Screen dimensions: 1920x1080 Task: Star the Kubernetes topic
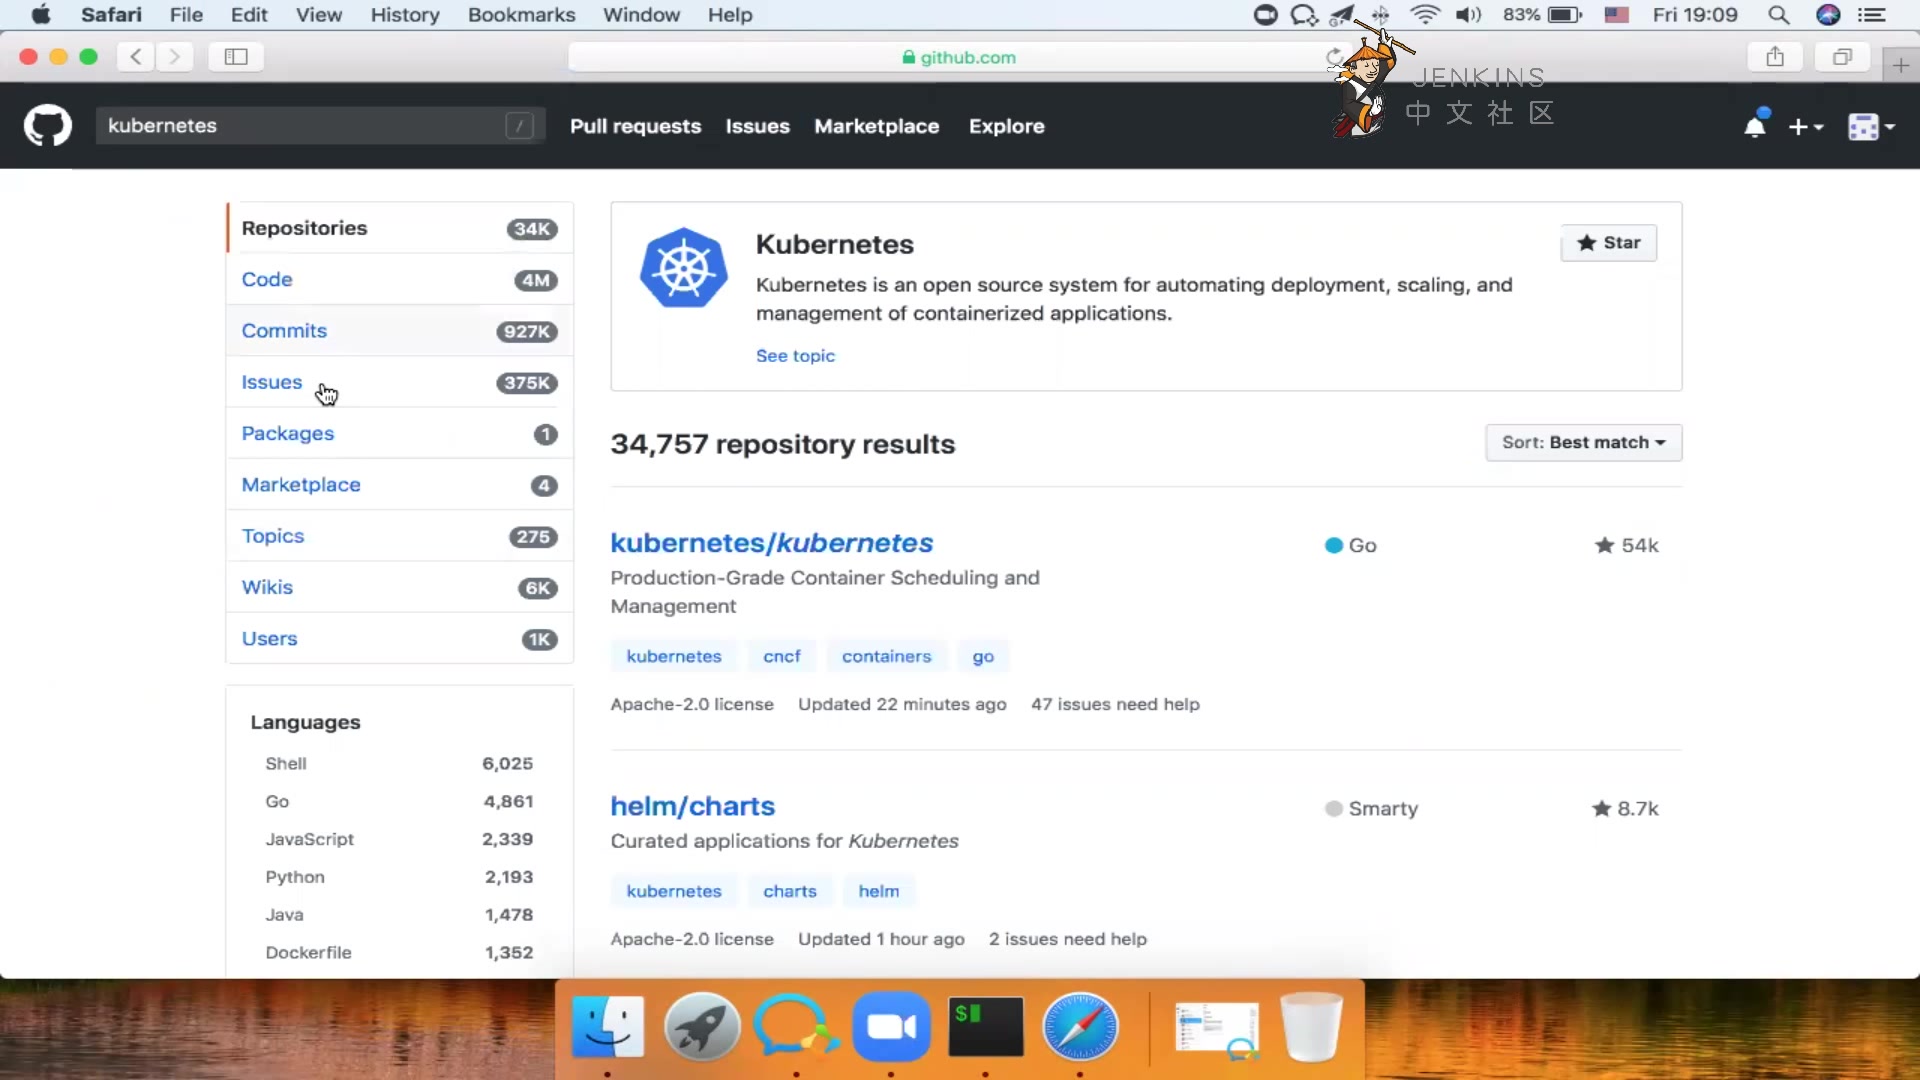[1608, 243]
